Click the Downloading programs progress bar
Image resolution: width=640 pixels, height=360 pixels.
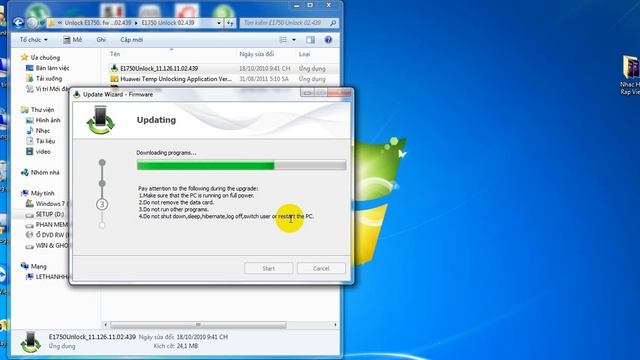(241, 165)
